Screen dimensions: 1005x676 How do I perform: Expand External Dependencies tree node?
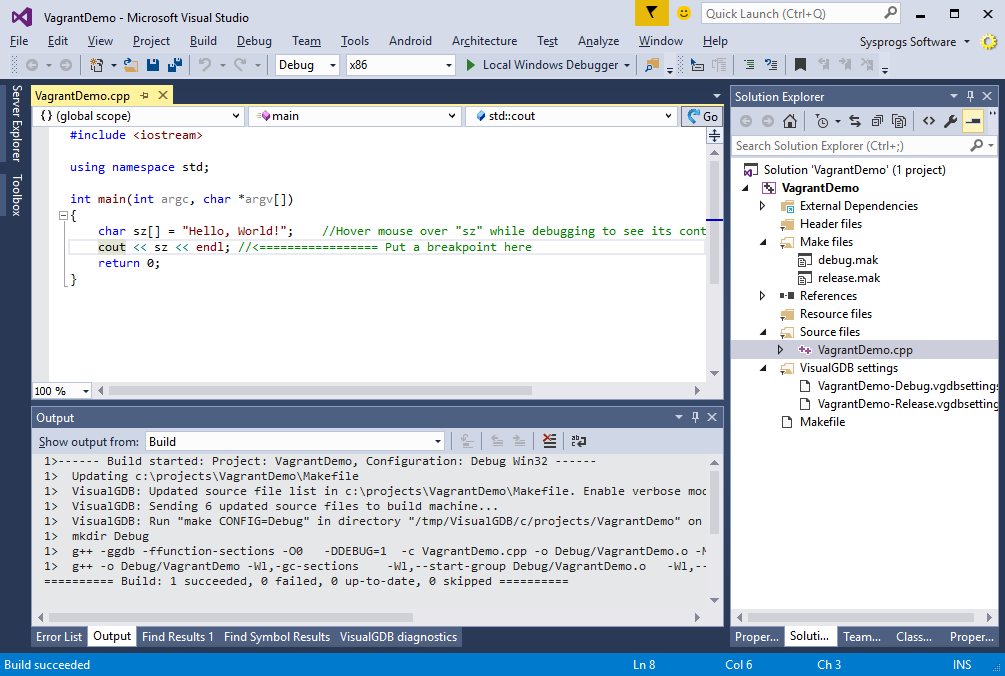pos(763,206)
